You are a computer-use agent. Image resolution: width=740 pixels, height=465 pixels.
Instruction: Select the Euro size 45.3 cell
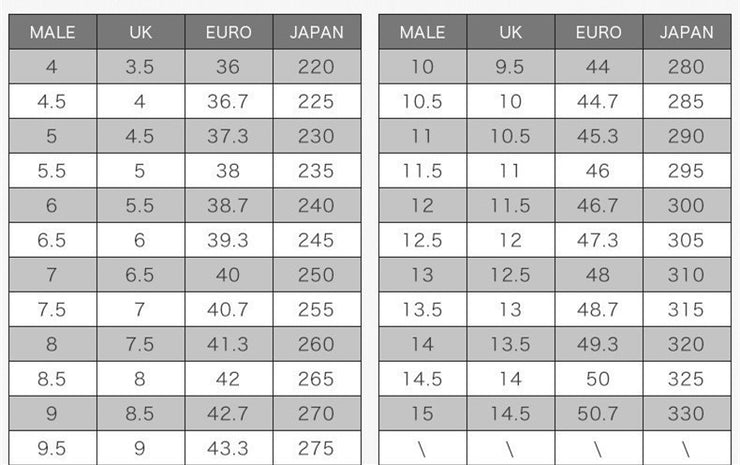[598, 137]
